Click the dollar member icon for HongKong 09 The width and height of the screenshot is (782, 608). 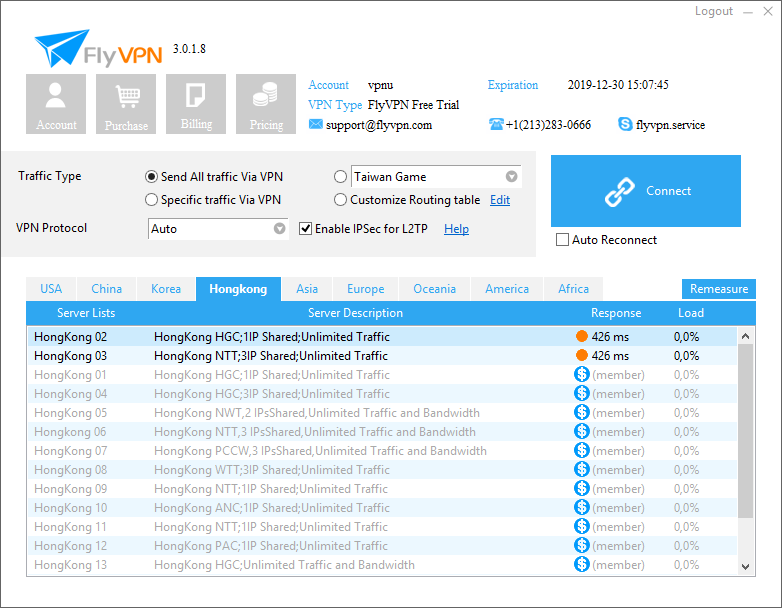tap(582, 488)
